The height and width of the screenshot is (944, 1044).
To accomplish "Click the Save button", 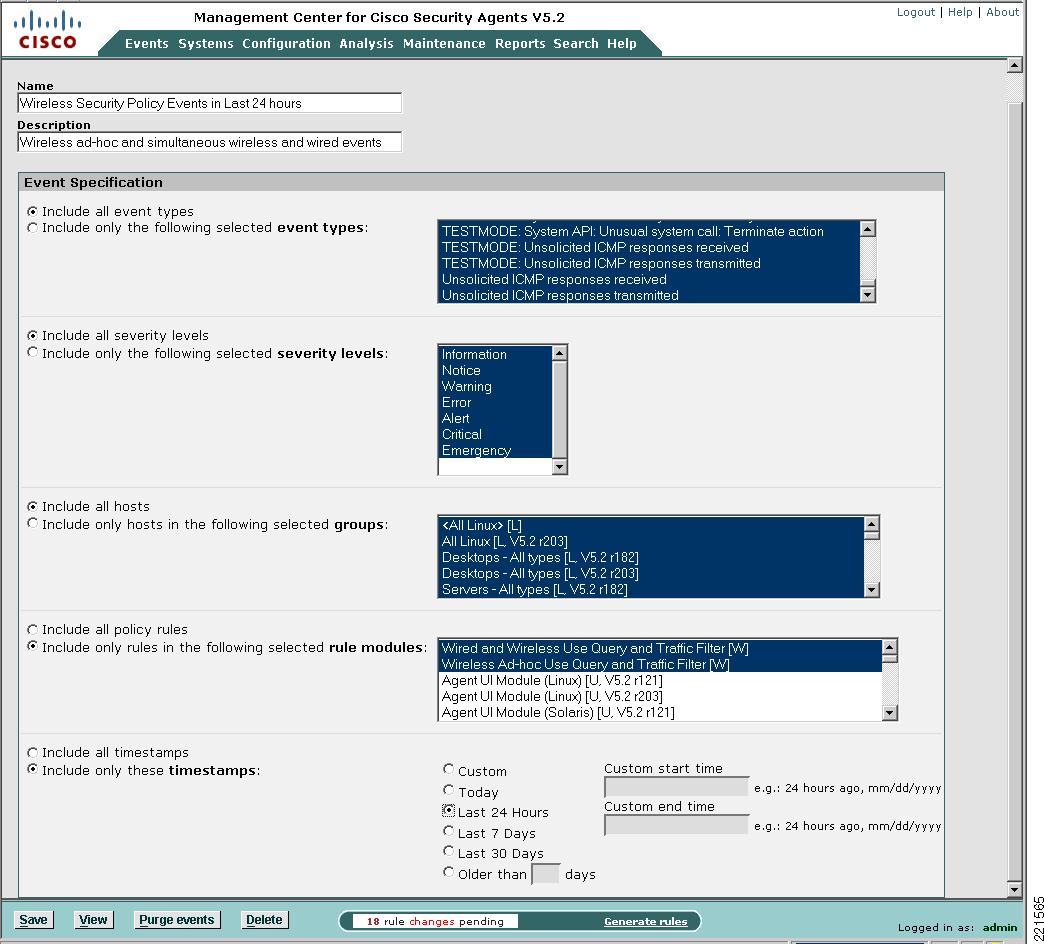I will [33, 919].
